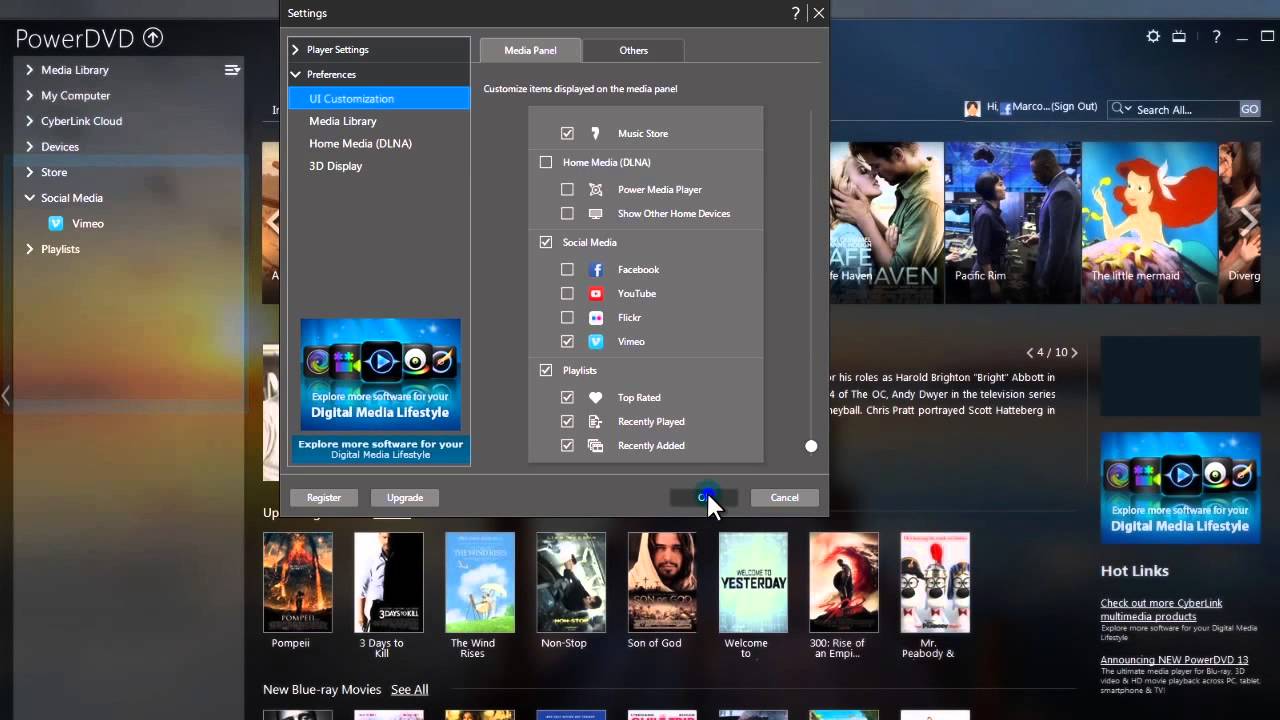Click the search magnifier icon
Screen dimensions: 1280x720
1119,109
